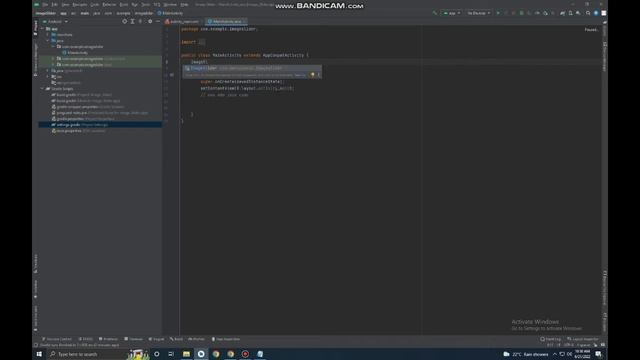The width and height of the screenshot is (640, 360).
Task: Click Expand All icon in Project panel
Action: (132, 21)
